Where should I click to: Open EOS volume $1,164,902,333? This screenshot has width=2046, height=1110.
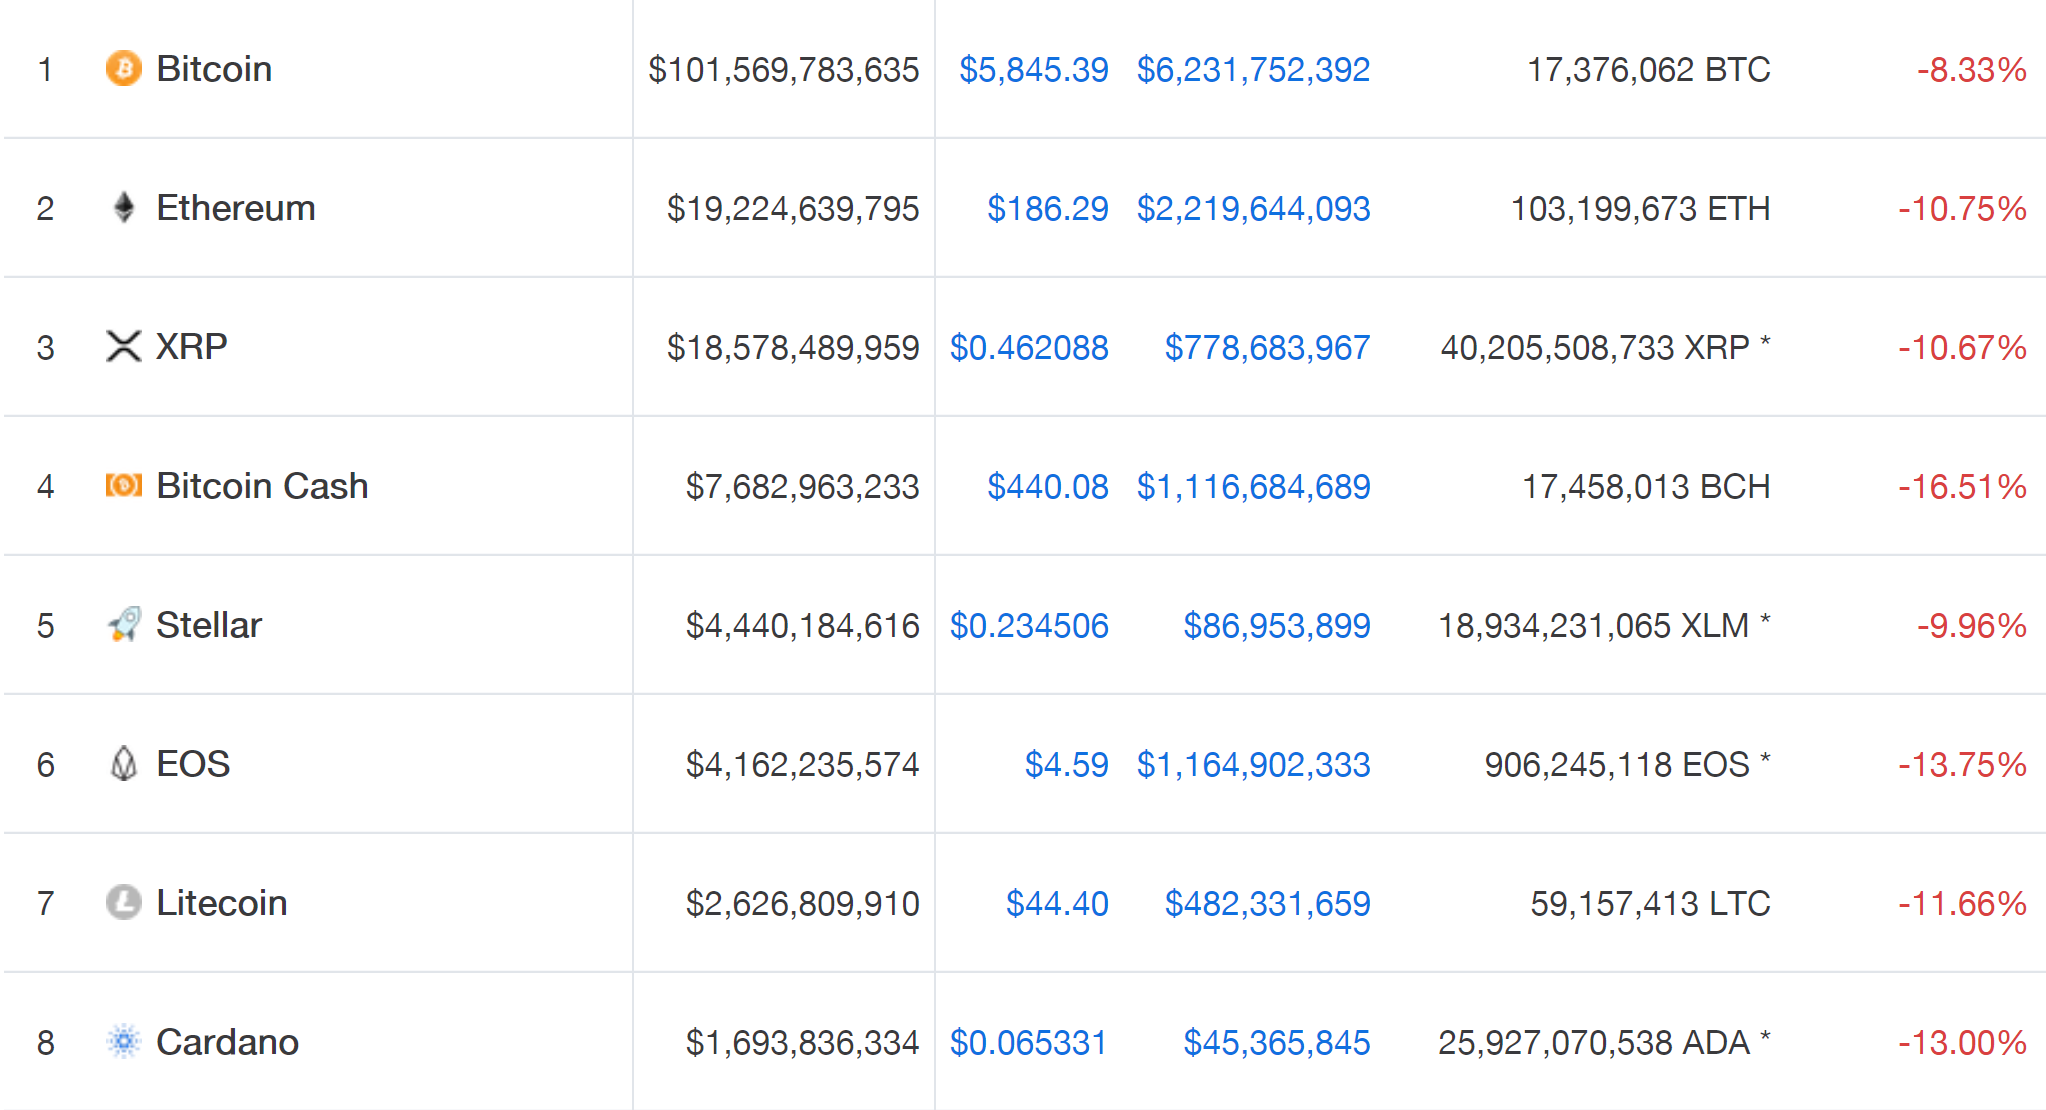tap(1253, 764)
